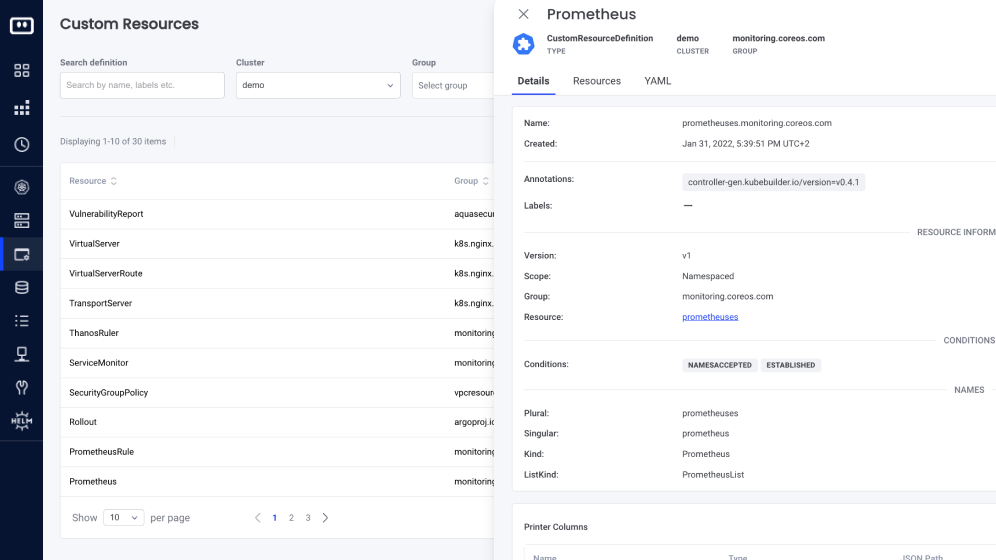Go to page 2
This screenshot has height=560, width=996.
pyautogui.click(x=292, y=517)
